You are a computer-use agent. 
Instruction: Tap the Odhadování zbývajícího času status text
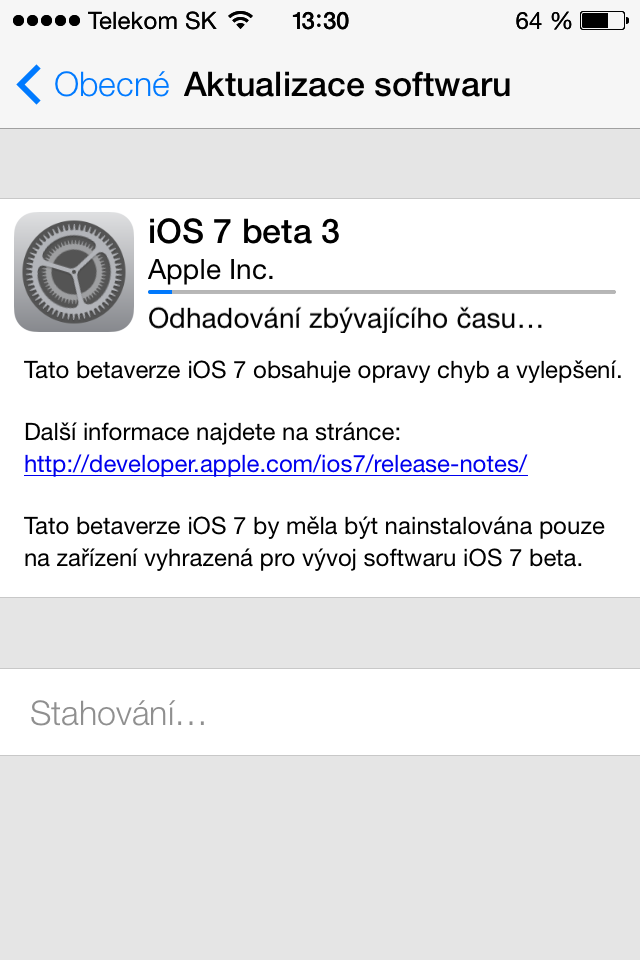pos(345,319)
